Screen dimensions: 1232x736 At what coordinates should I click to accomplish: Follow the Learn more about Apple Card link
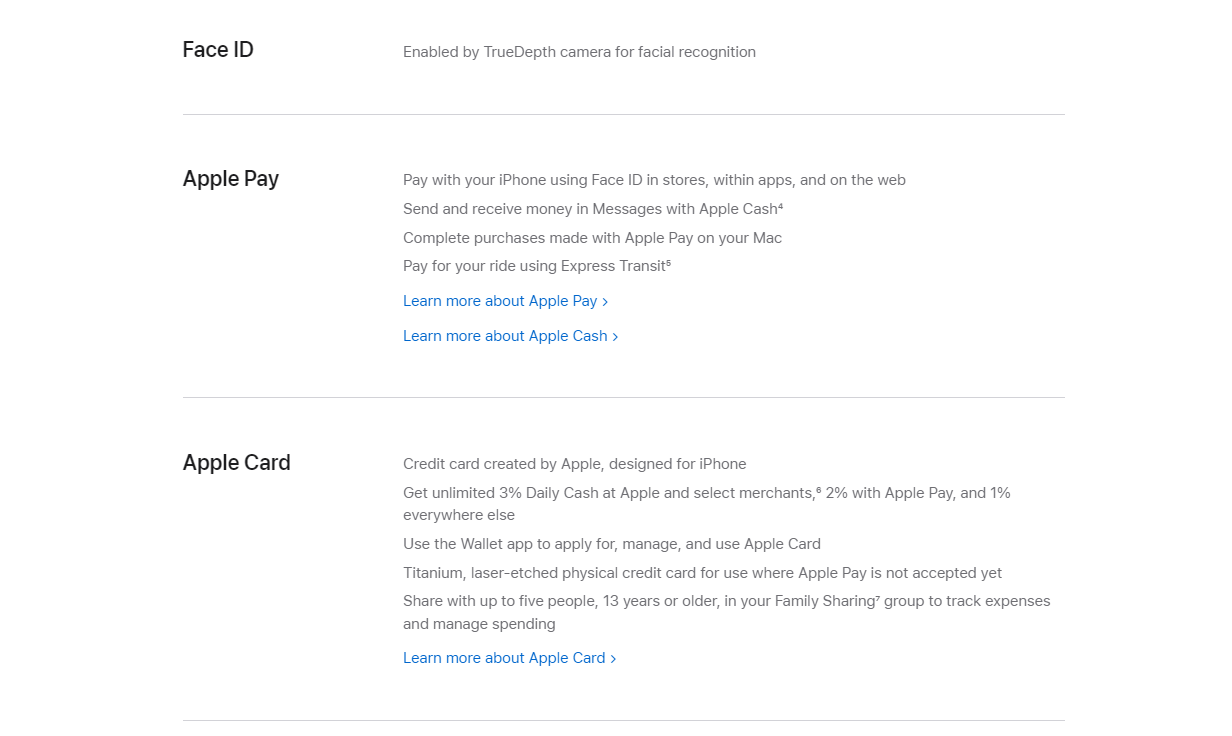(509, 658)
